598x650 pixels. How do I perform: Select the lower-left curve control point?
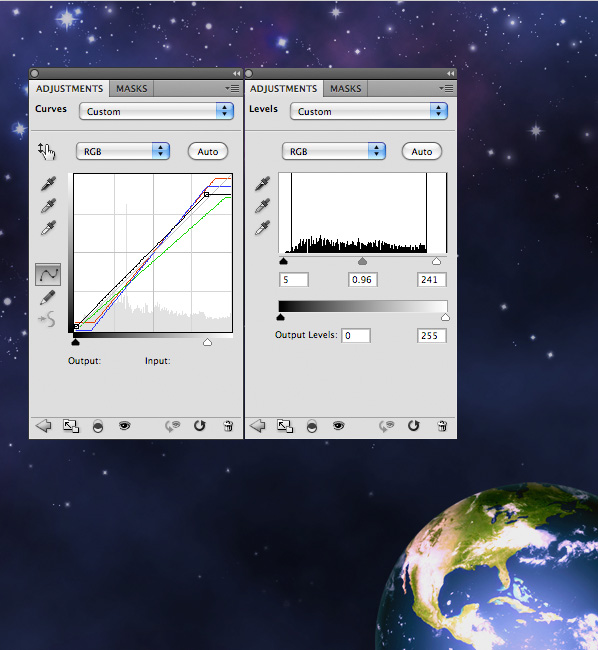[76, 327]
